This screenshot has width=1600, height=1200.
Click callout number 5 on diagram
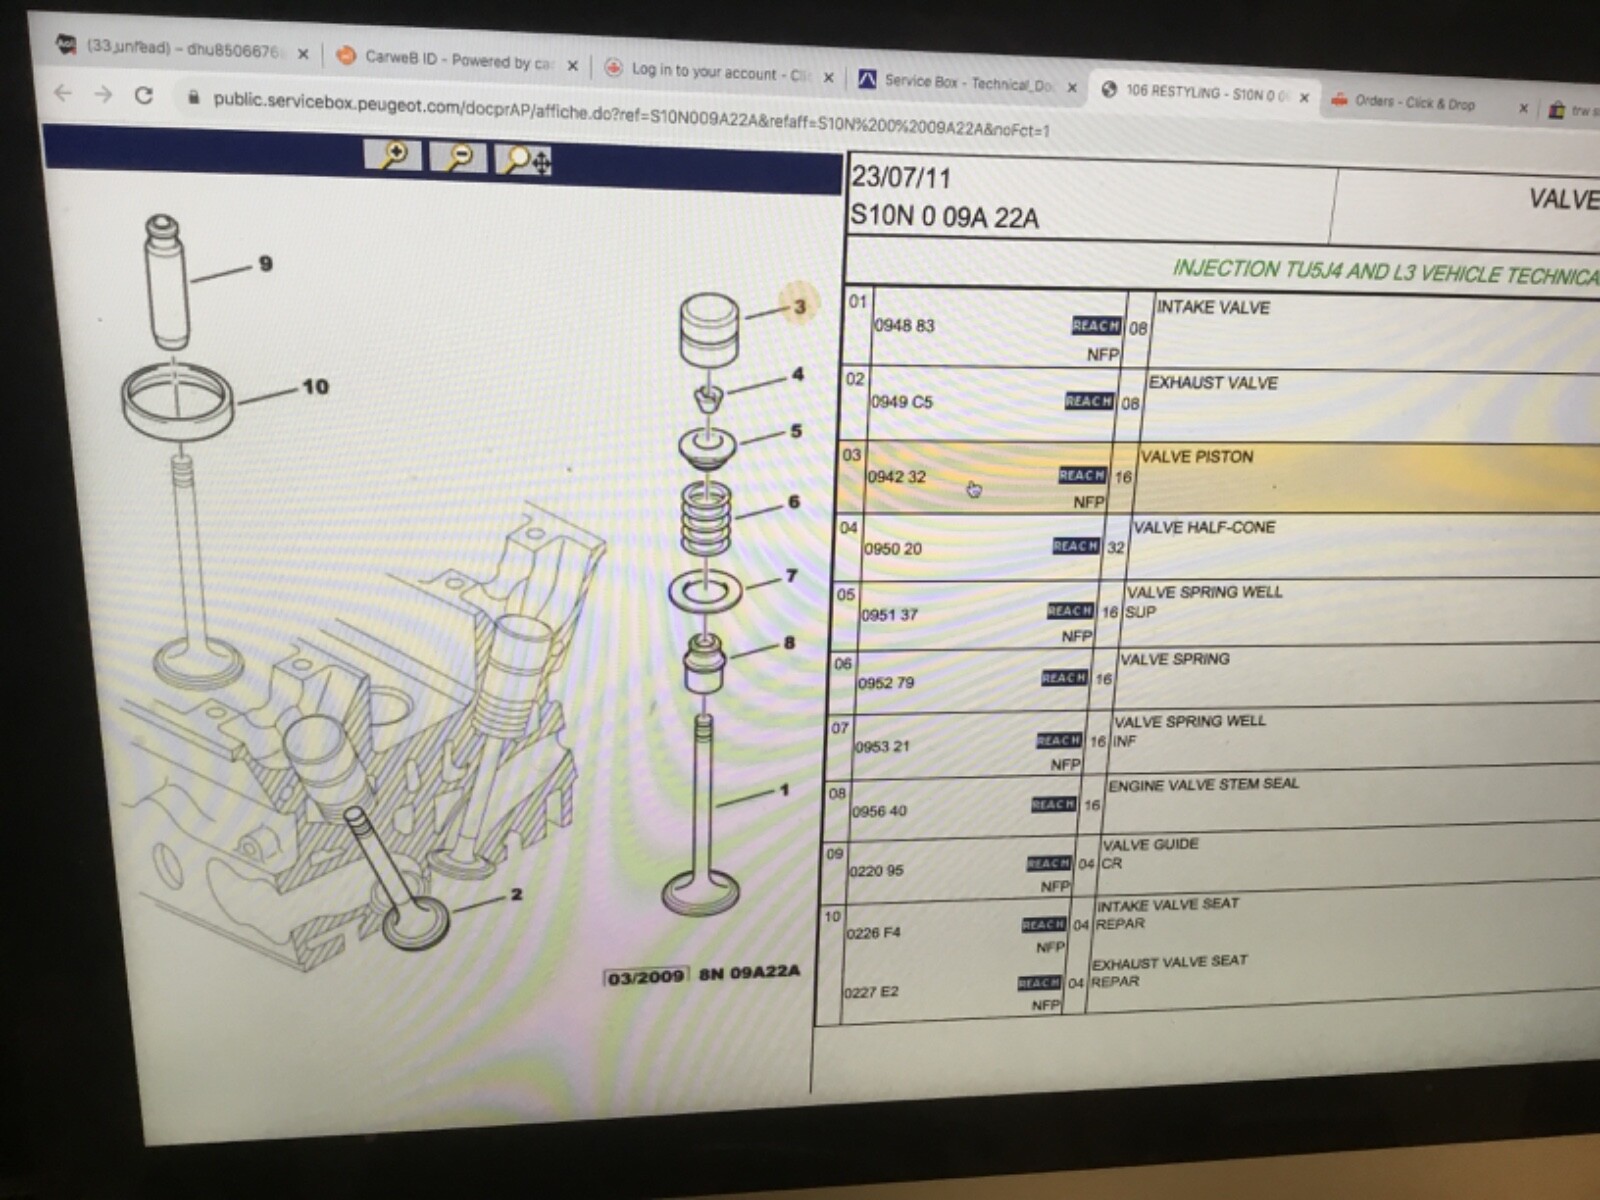[796, 432]
